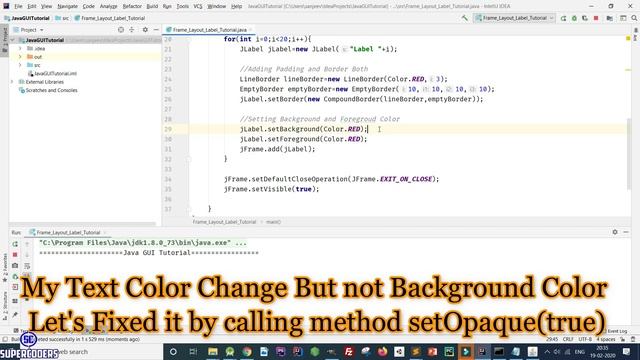
Task: Toggle soft-wrap in Run console
Action: 27,266
